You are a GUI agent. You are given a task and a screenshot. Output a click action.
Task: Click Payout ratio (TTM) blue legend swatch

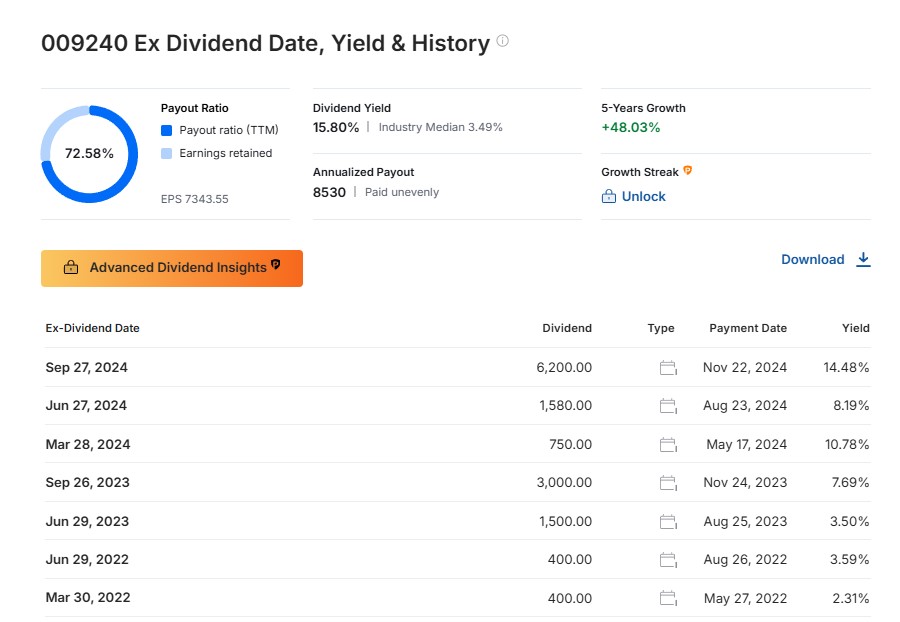click(166, 130)
